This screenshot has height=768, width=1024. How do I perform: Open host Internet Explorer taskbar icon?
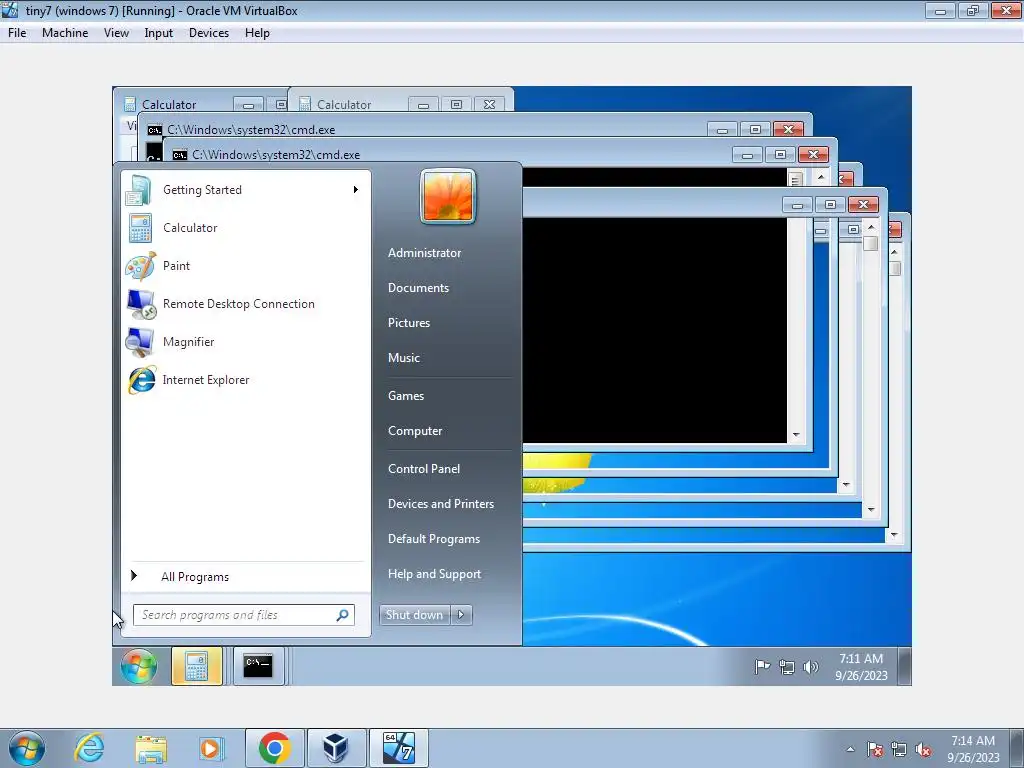point(89,748)
